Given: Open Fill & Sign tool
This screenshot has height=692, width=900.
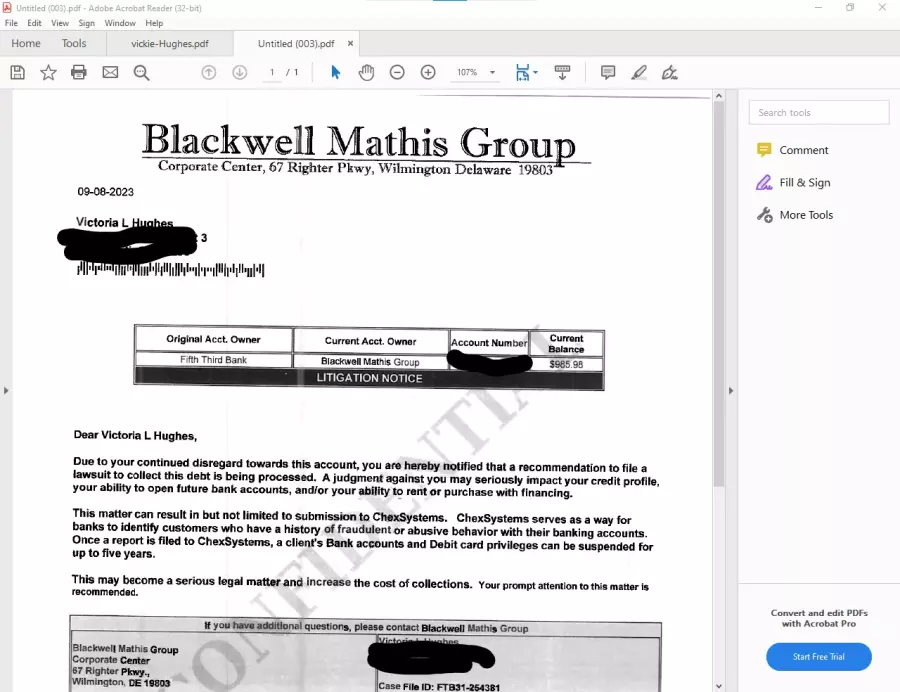Looking at the screenshot, I should 793,182.
